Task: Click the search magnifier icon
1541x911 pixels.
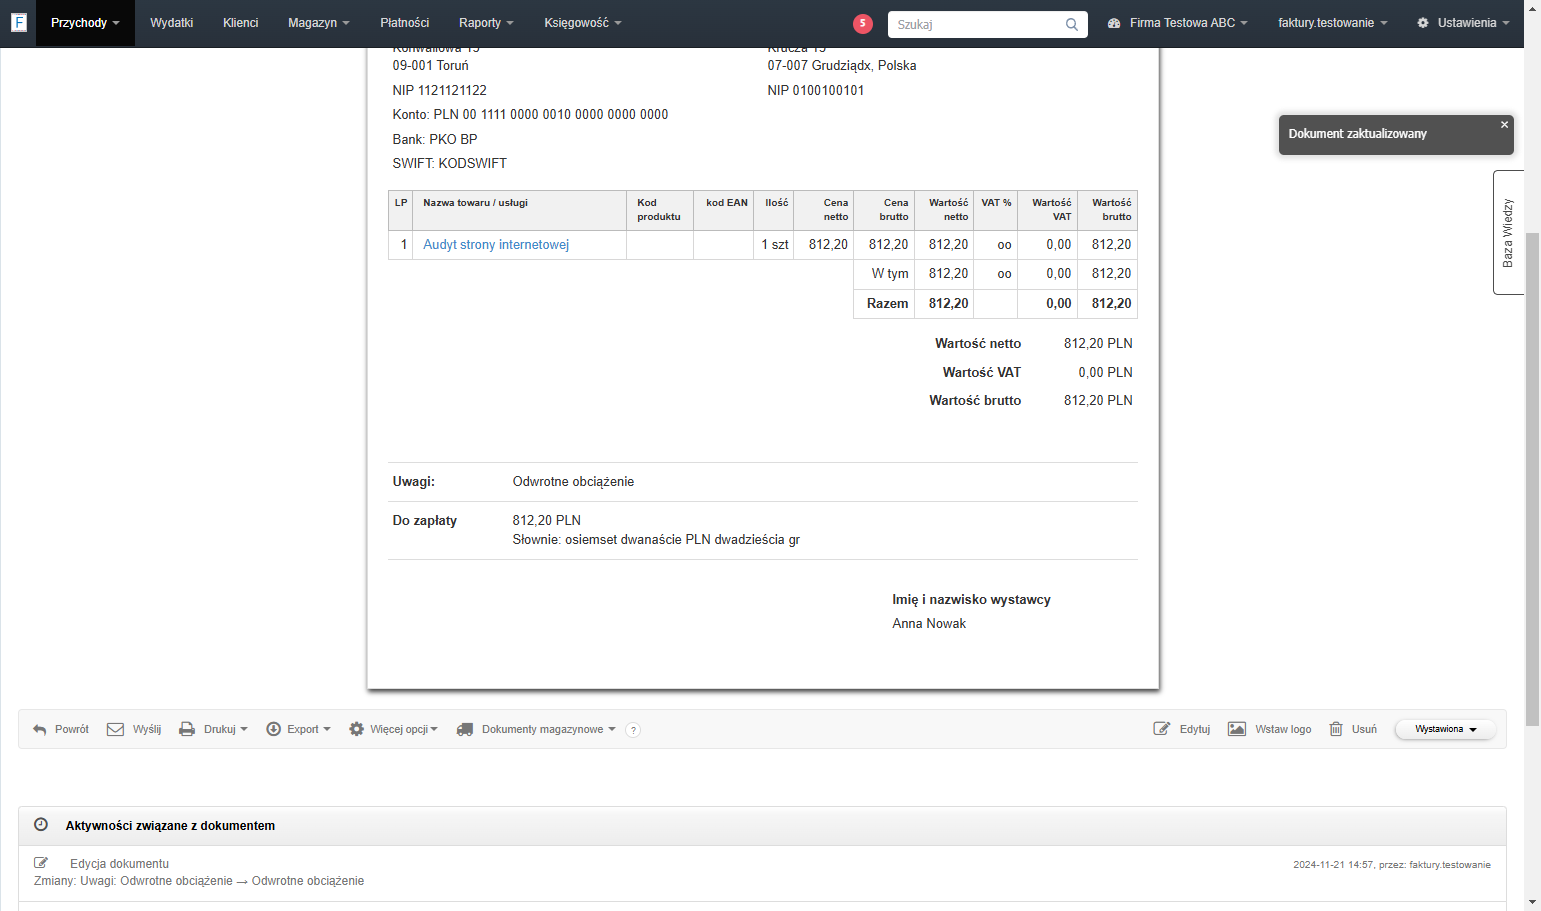Action: click(1072, 25)
